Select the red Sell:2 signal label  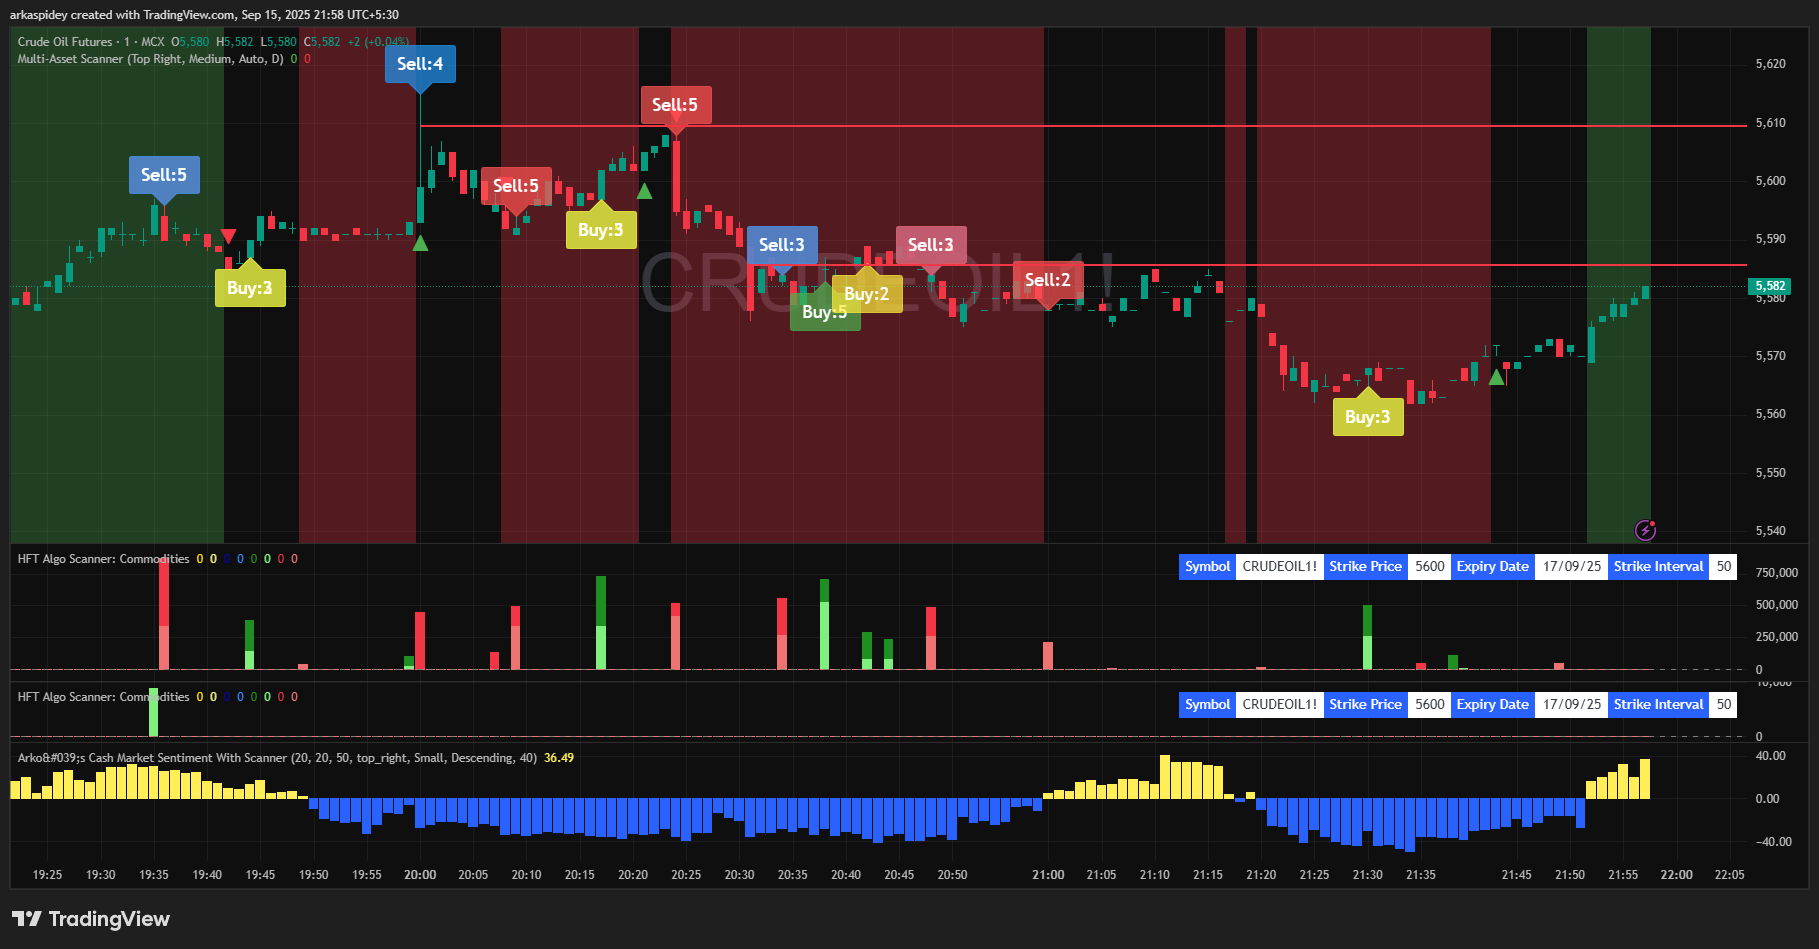tap(1047, 280)
